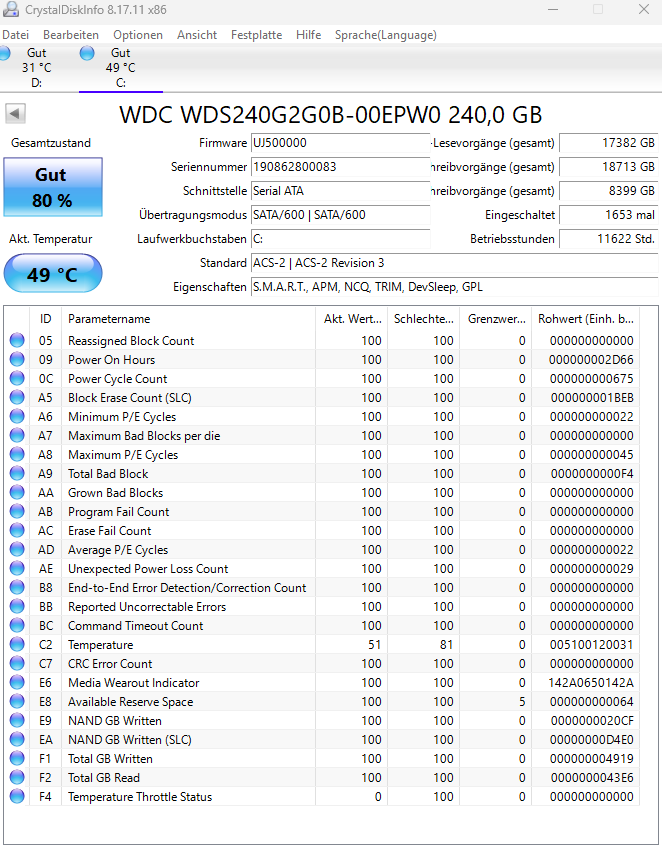This screenshot has height=850, width=662.
Task: Click the Schlechte column header
Action: (x=423, y=319)
